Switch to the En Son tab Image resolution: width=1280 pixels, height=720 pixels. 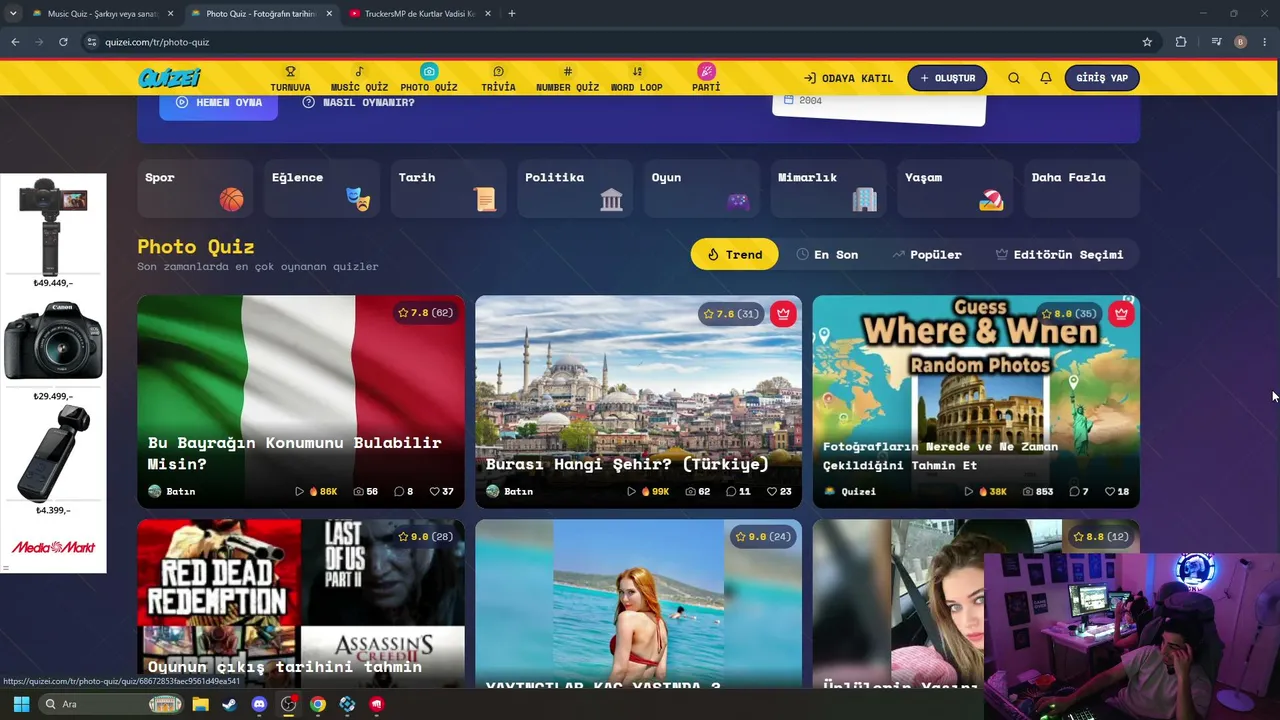tap(827, 254)
